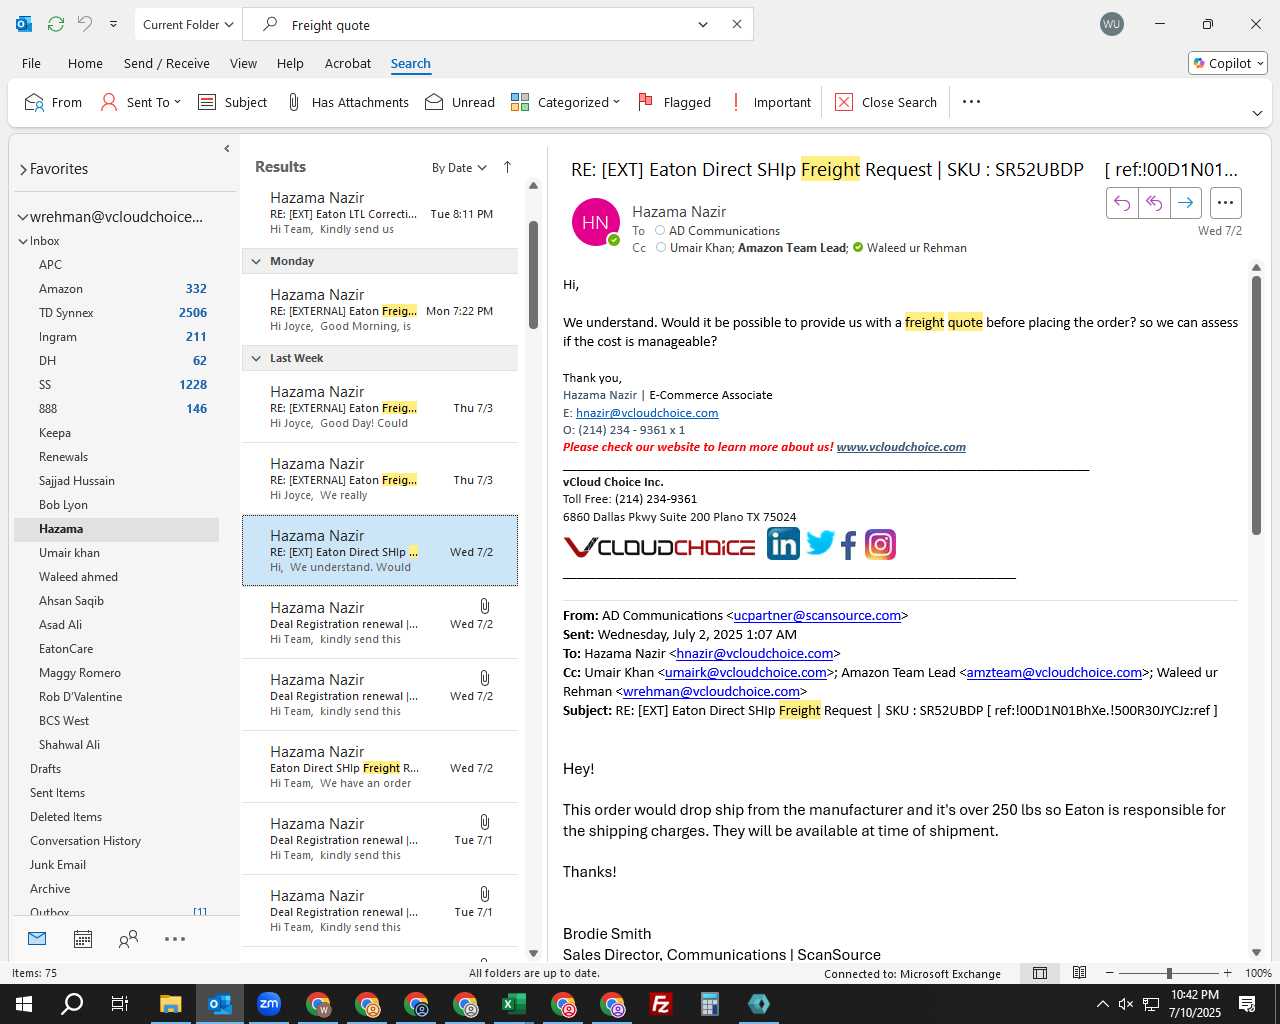
Task: Click the LinkedIn icon in signature
Action: [783, 544]
